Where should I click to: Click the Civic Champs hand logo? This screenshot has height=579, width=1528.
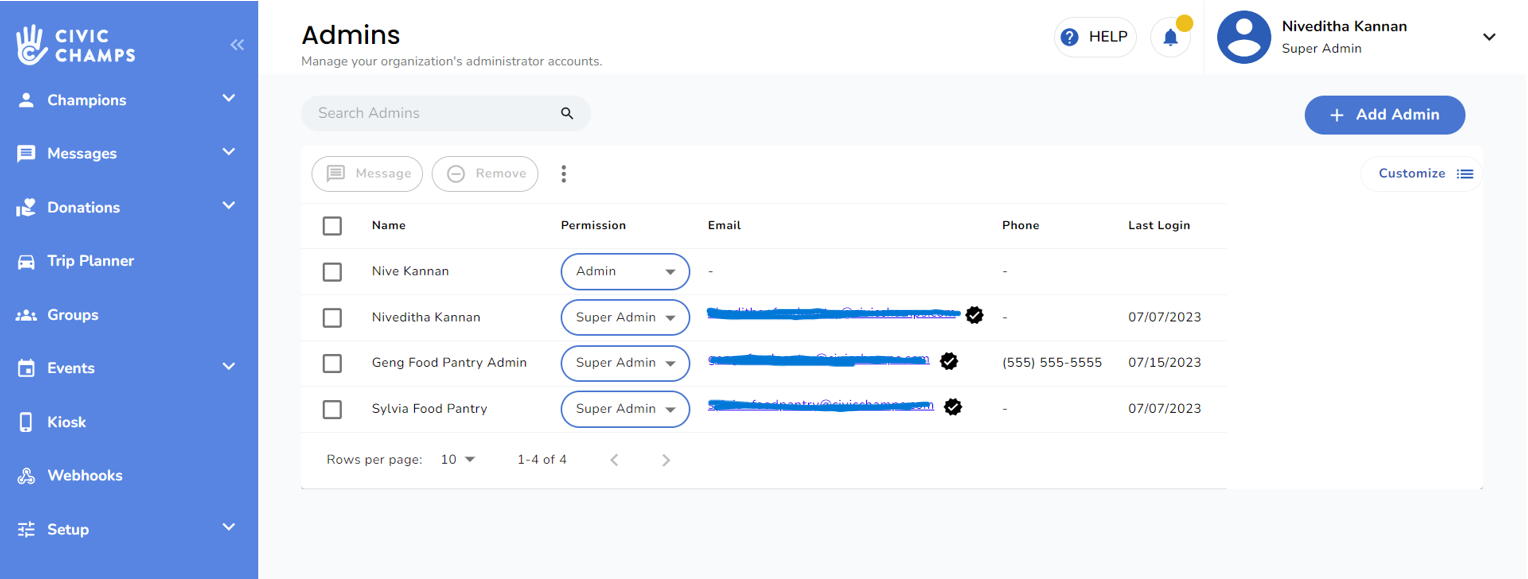click(32, 45)
